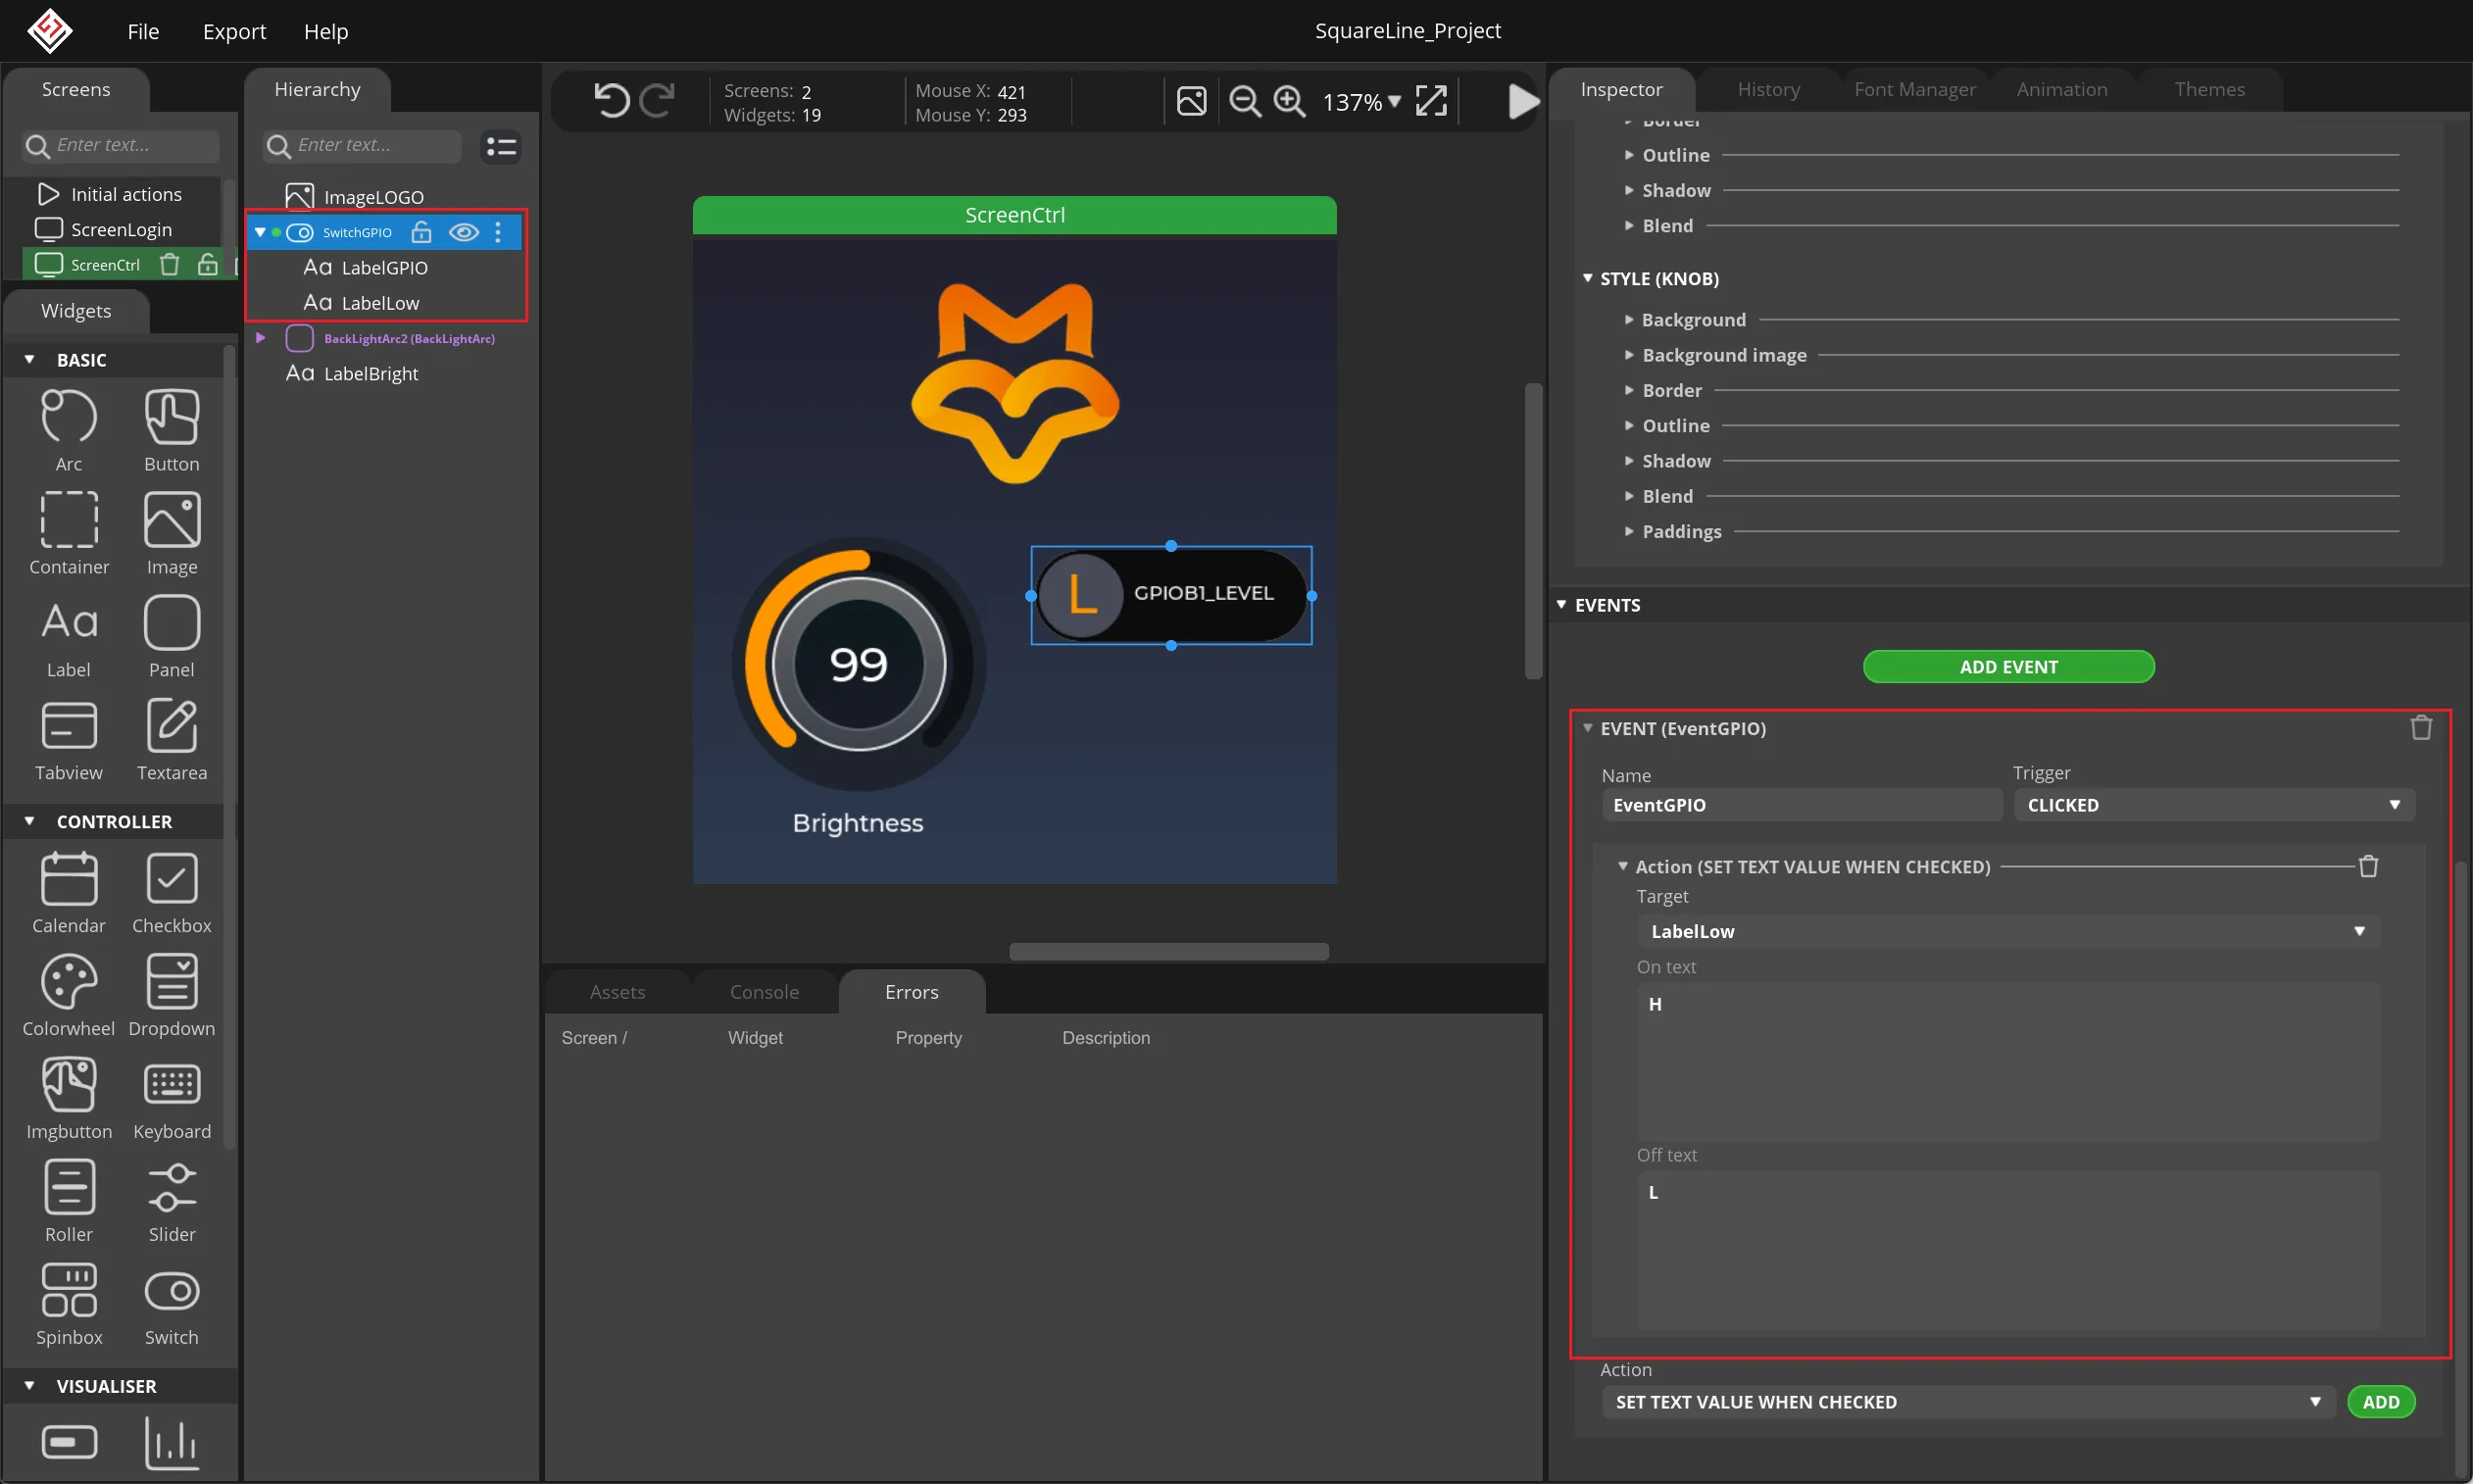
Task: Click the SquareLine Studio logo icon
Action: click(49, 30)
